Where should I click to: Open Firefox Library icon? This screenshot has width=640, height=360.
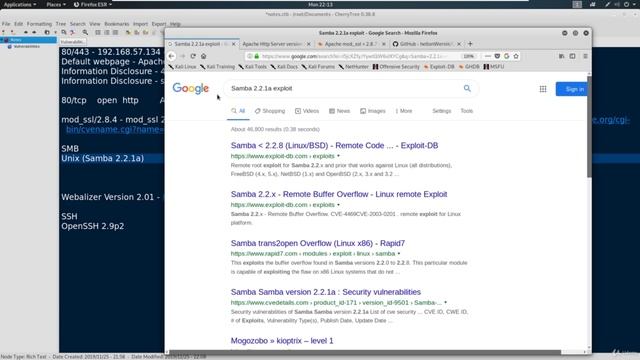point(562,56)
